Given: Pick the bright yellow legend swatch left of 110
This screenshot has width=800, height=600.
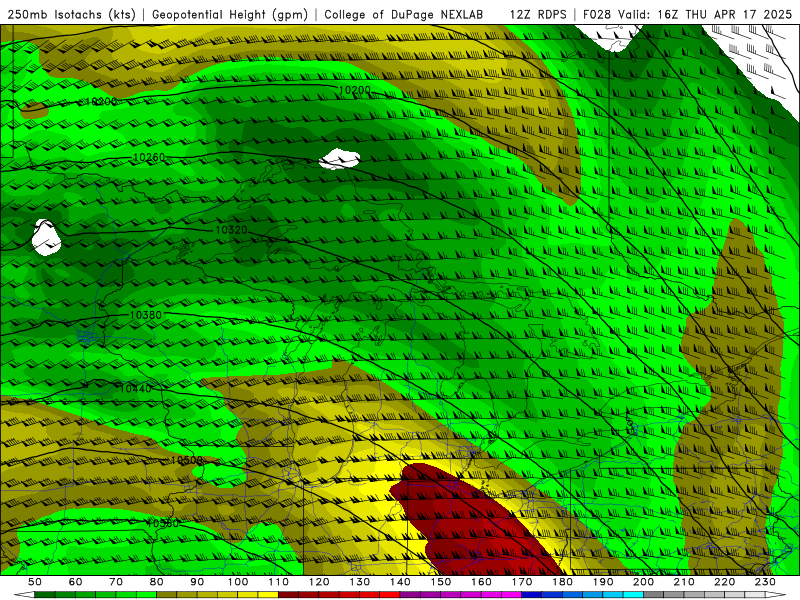Looking at the screenshot, I should pos(268,595).
